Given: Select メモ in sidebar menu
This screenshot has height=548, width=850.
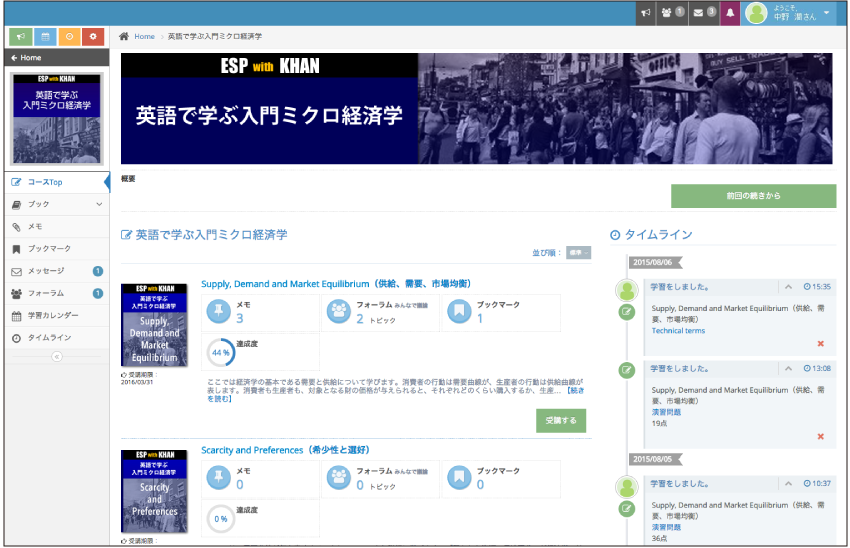Looking at the screenshot, I should click(57, 227).
